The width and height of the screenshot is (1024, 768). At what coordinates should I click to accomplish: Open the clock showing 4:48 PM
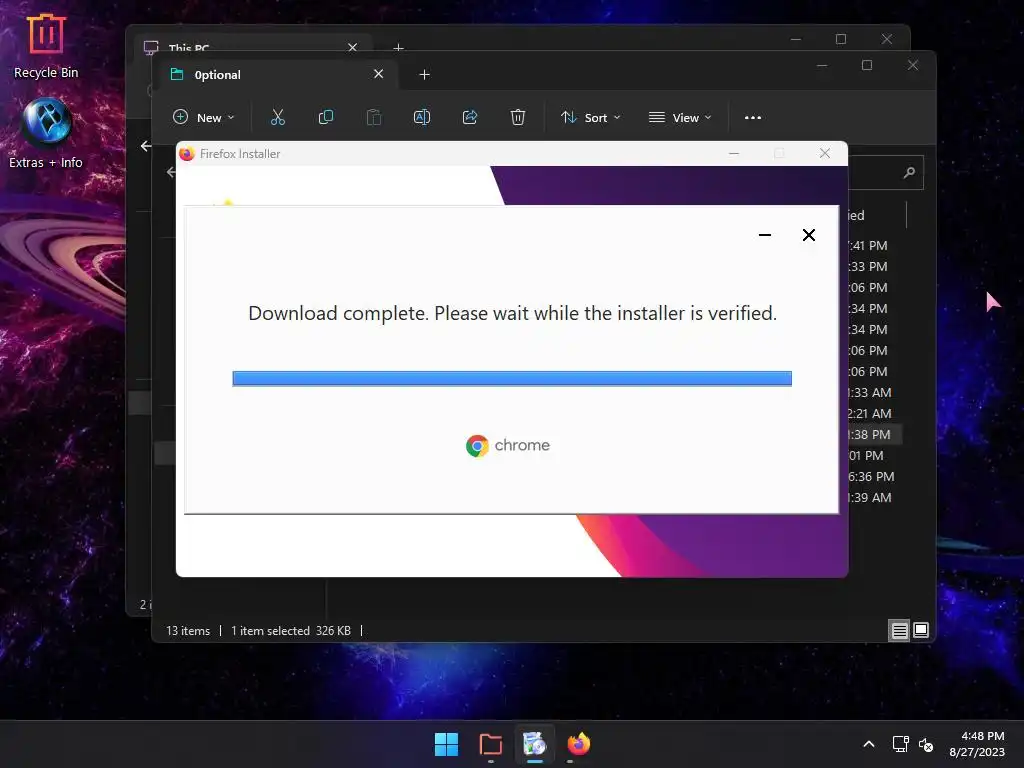[x=977, y=744]
